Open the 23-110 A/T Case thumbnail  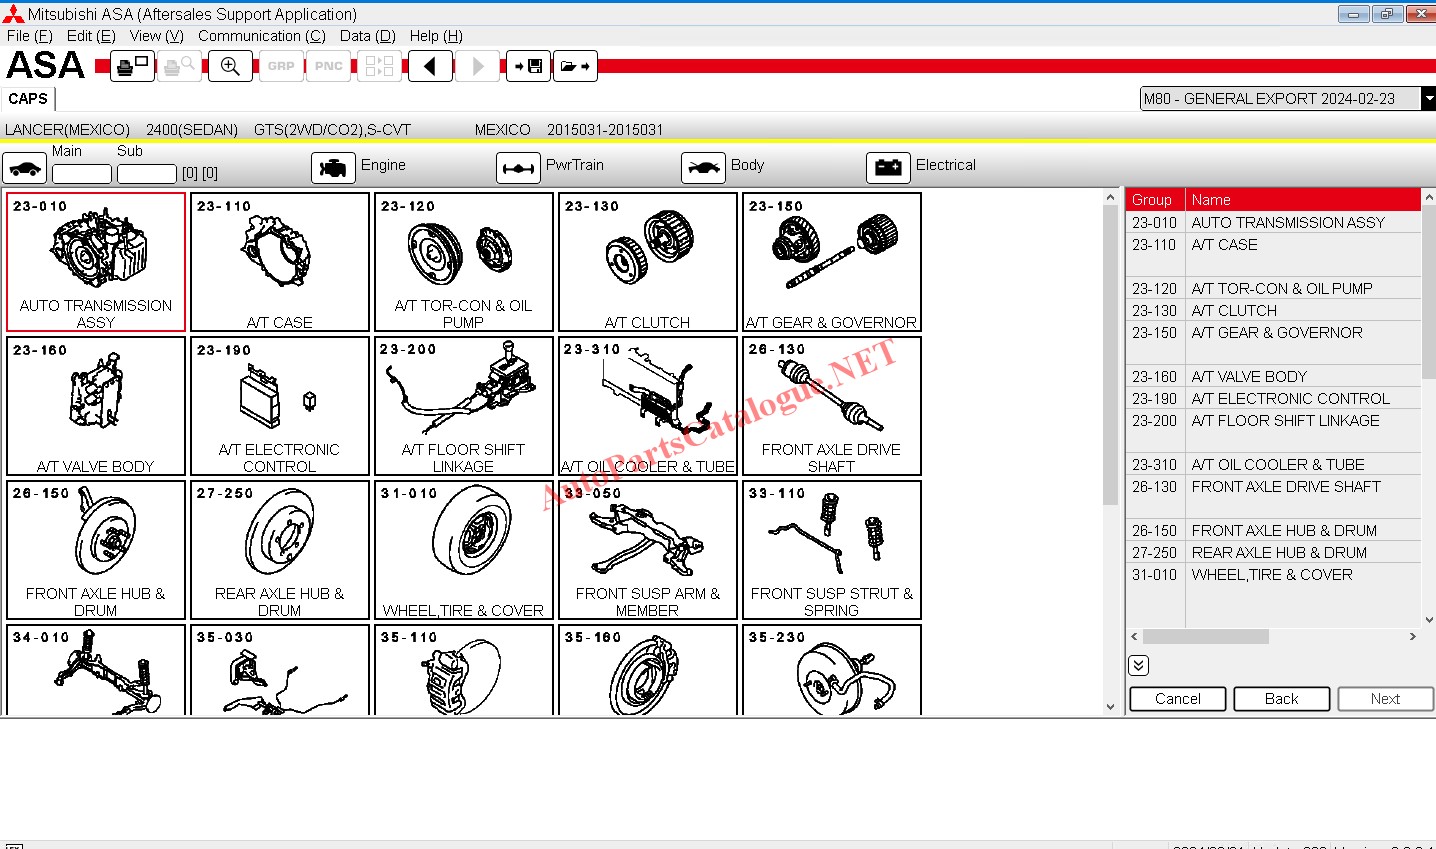pos(280,262)
